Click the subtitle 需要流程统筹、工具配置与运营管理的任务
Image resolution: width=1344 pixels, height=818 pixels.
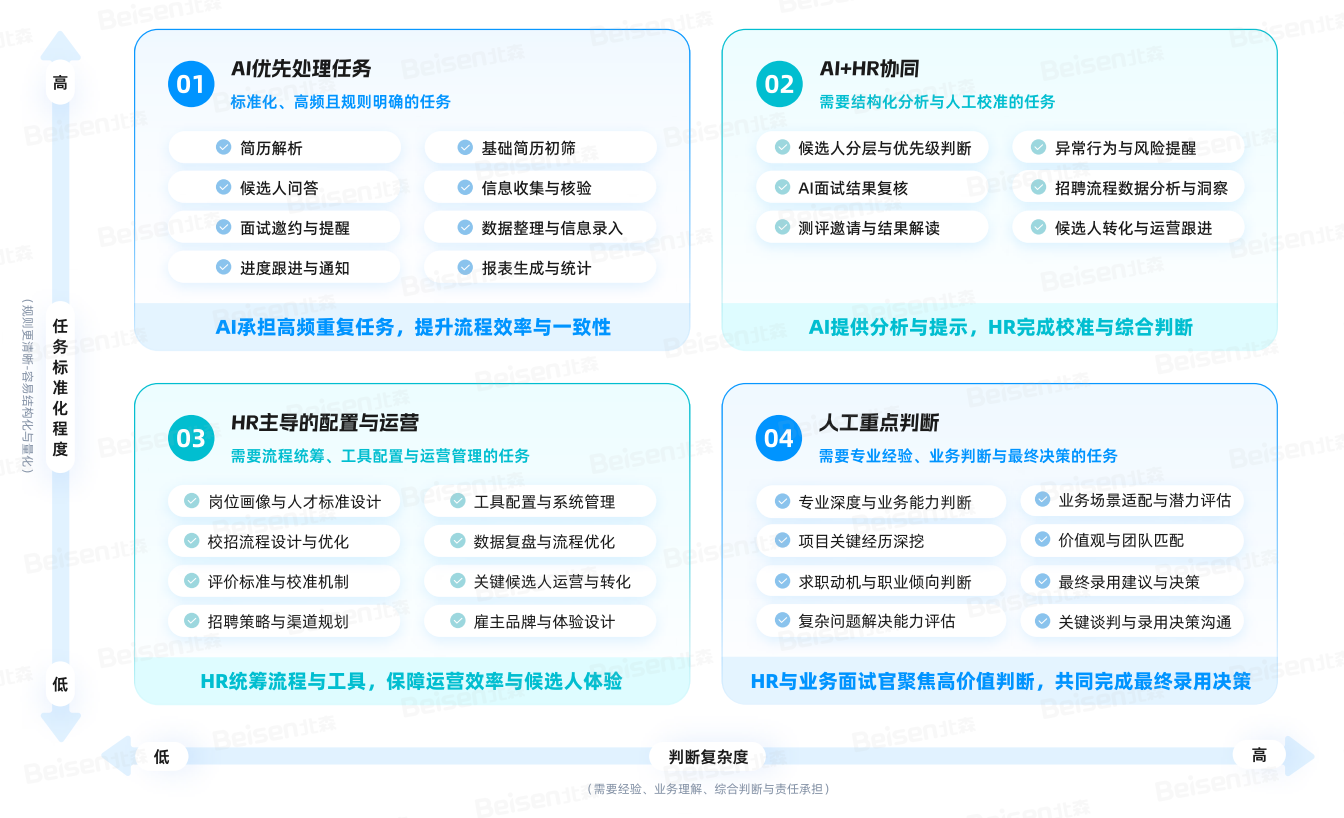coord(380,455)
